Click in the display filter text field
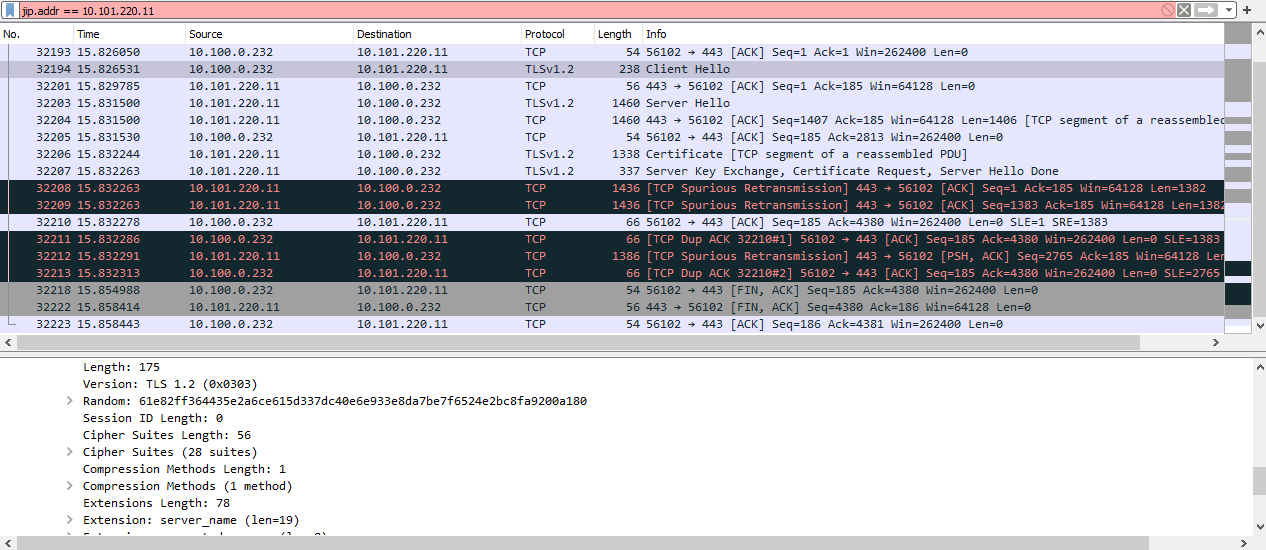Viewport: 1266px width, 550px height. 590,9
